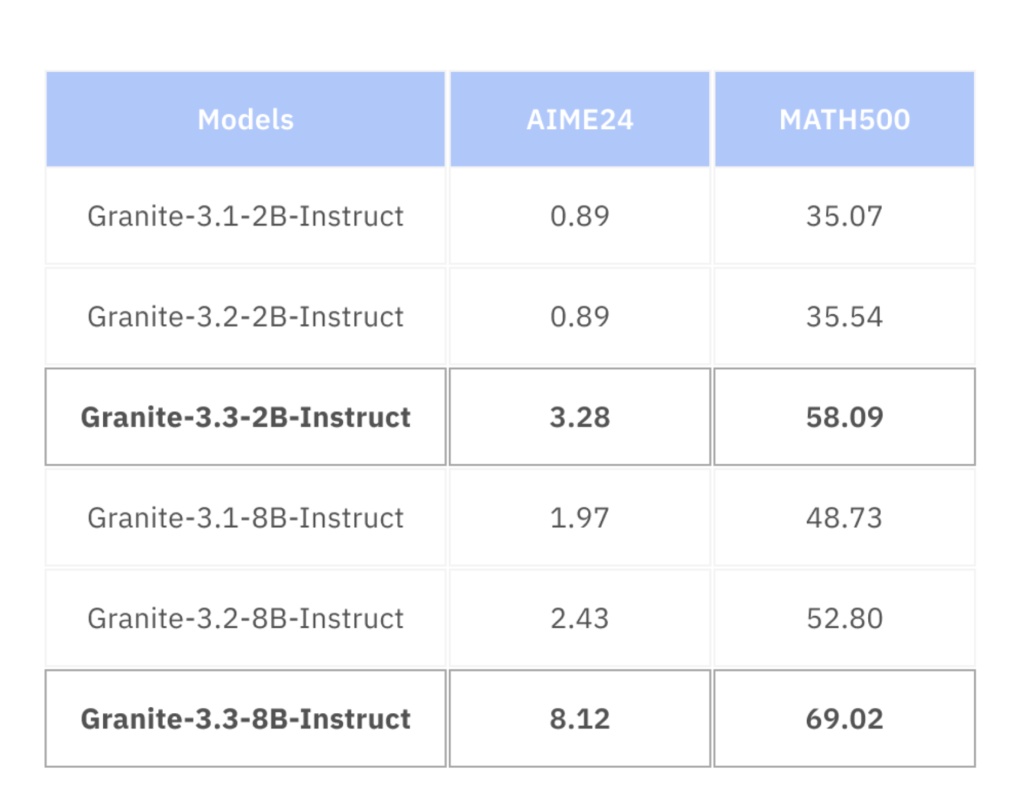
Task: Select the Granite-3.2-2B-Instruct model name cell
Action: click(245, 317)
